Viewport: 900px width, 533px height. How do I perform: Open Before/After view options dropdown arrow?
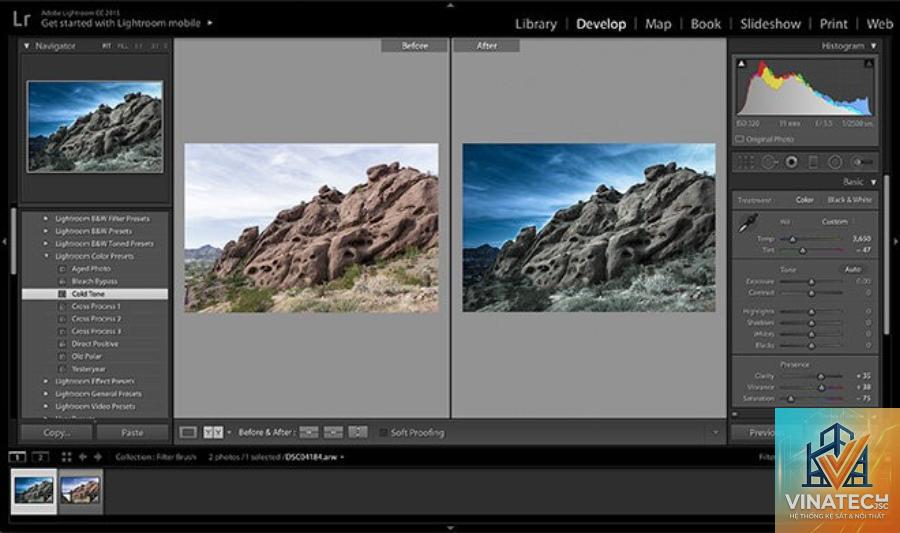(229, 432)
